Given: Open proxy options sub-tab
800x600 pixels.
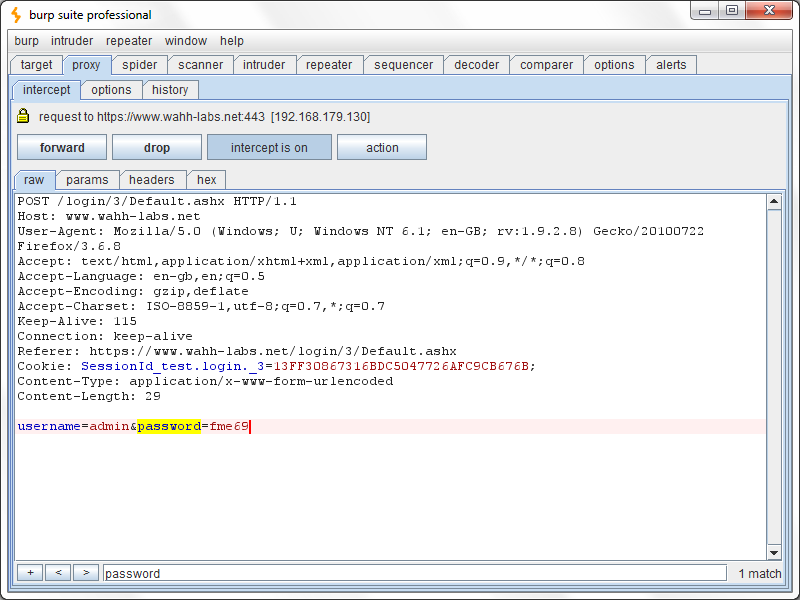Looking at the screenshot, I should pos(111,90).
